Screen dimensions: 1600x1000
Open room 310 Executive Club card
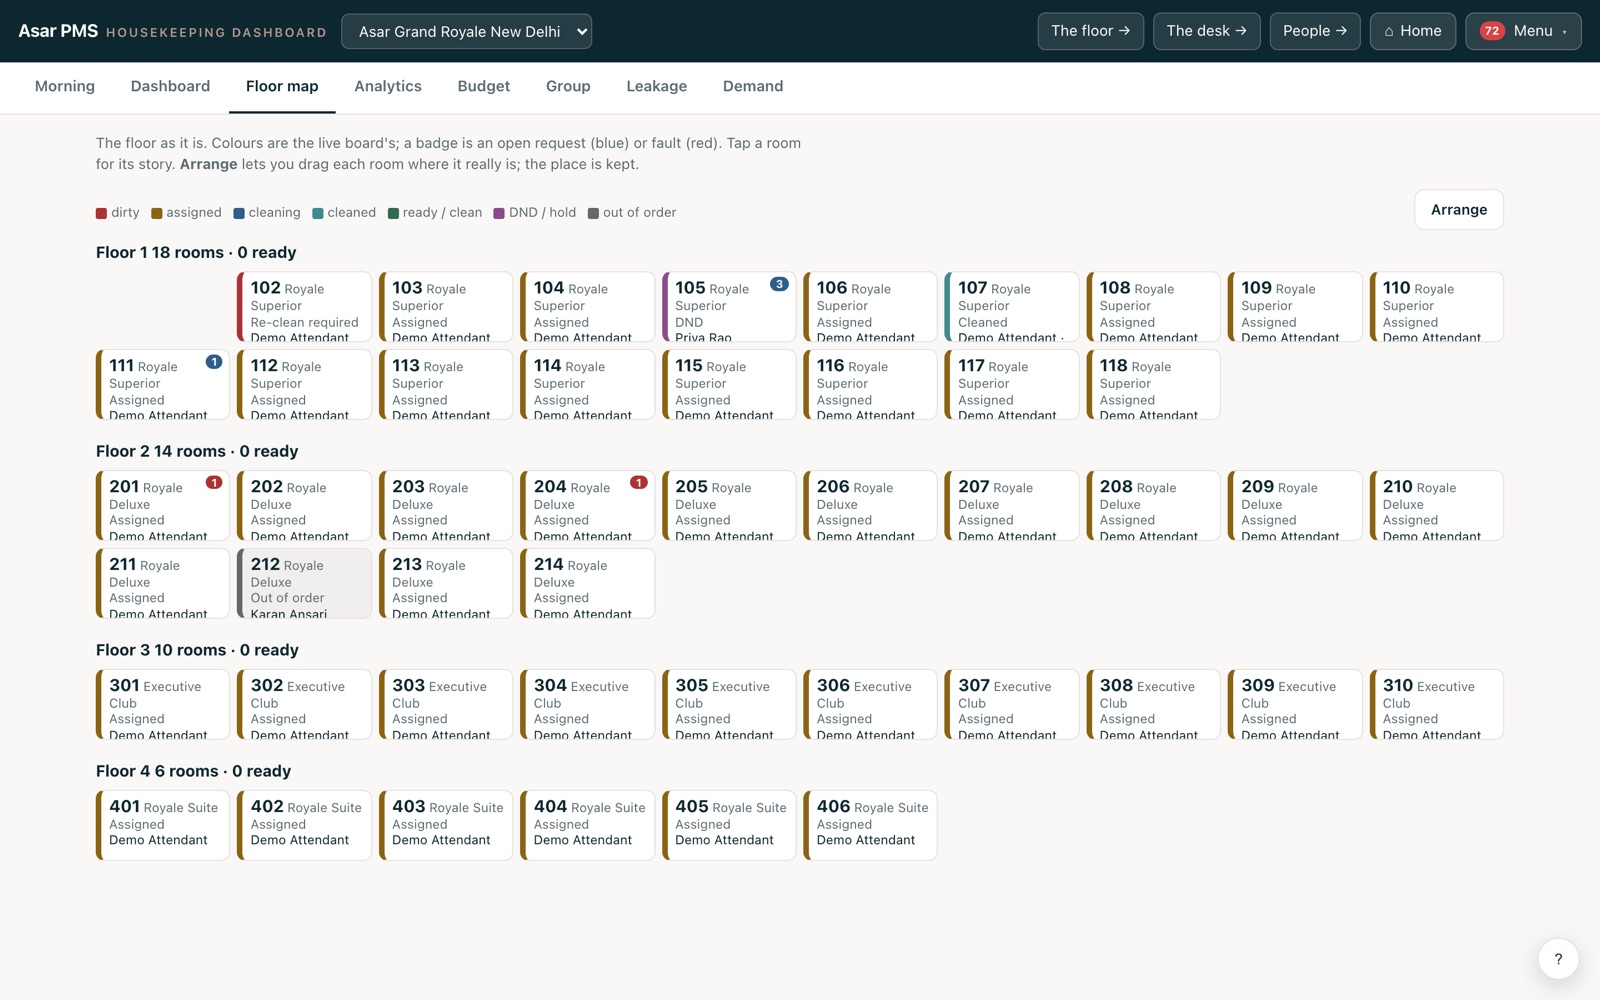point(1436,705)
